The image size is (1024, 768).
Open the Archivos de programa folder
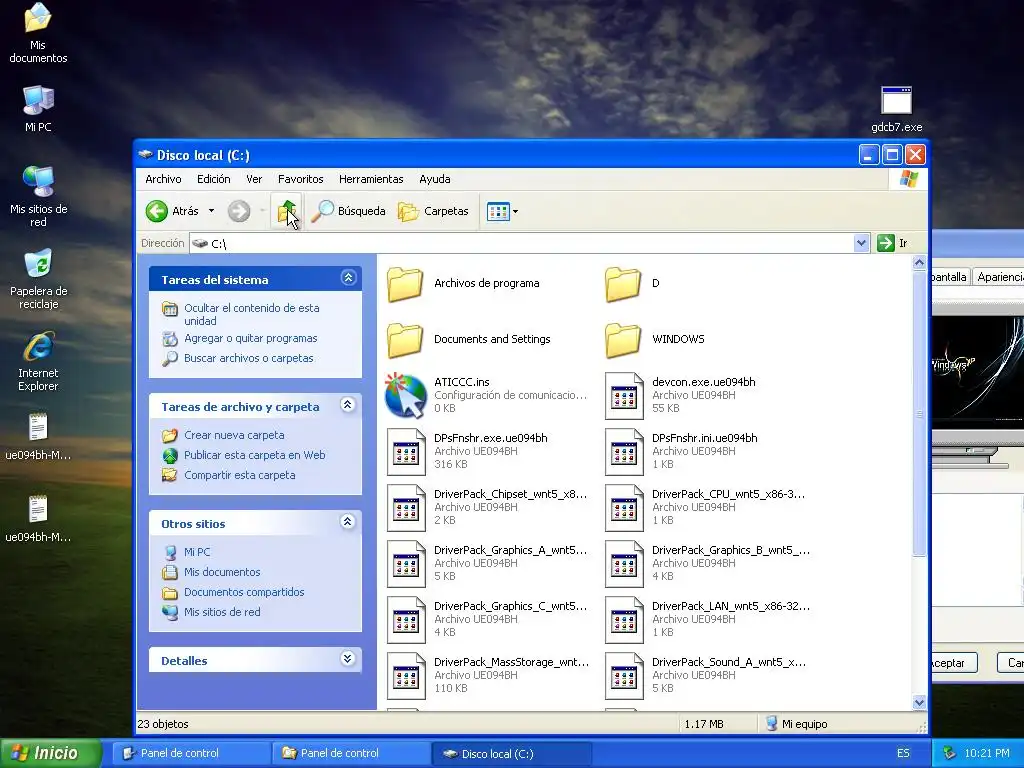click(463, 283)
